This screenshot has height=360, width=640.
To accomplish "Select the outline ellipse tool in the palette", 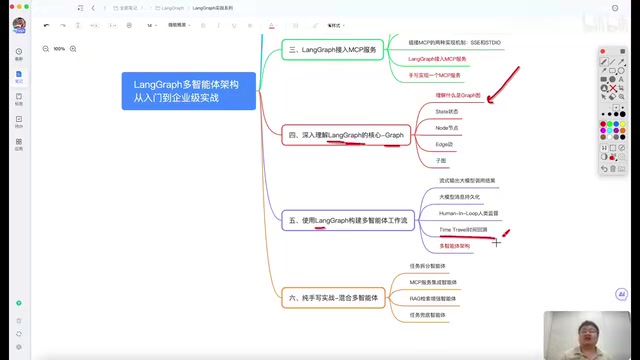I will tap(621, 71).
